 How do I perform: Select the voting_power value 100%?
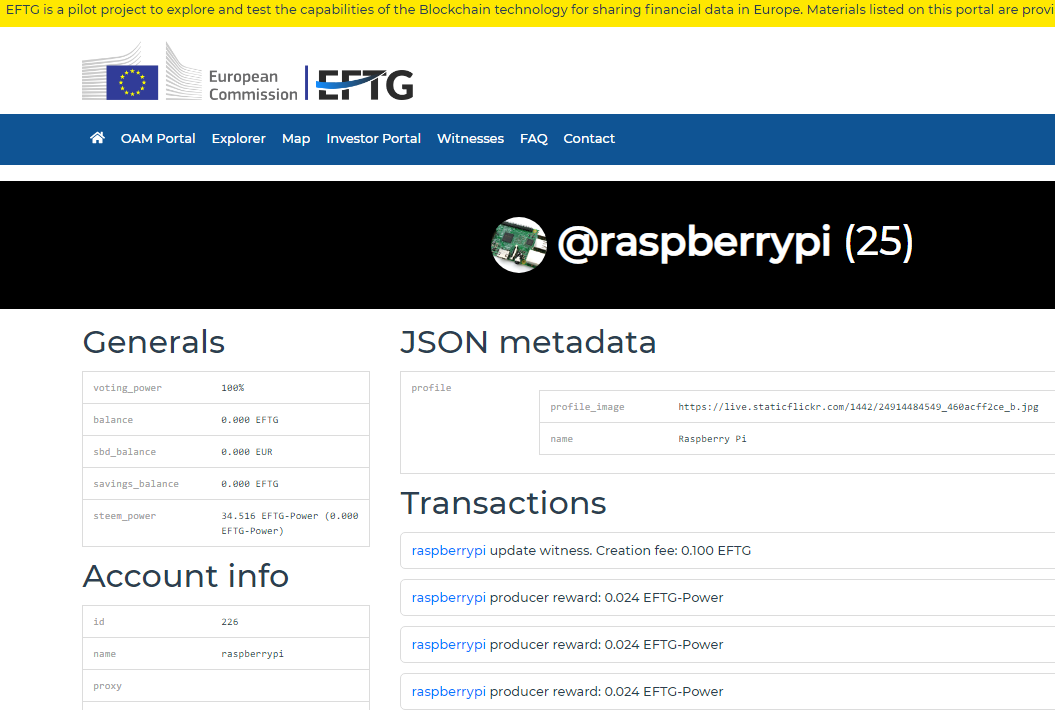pyautogui.click(x=233, y=388)
